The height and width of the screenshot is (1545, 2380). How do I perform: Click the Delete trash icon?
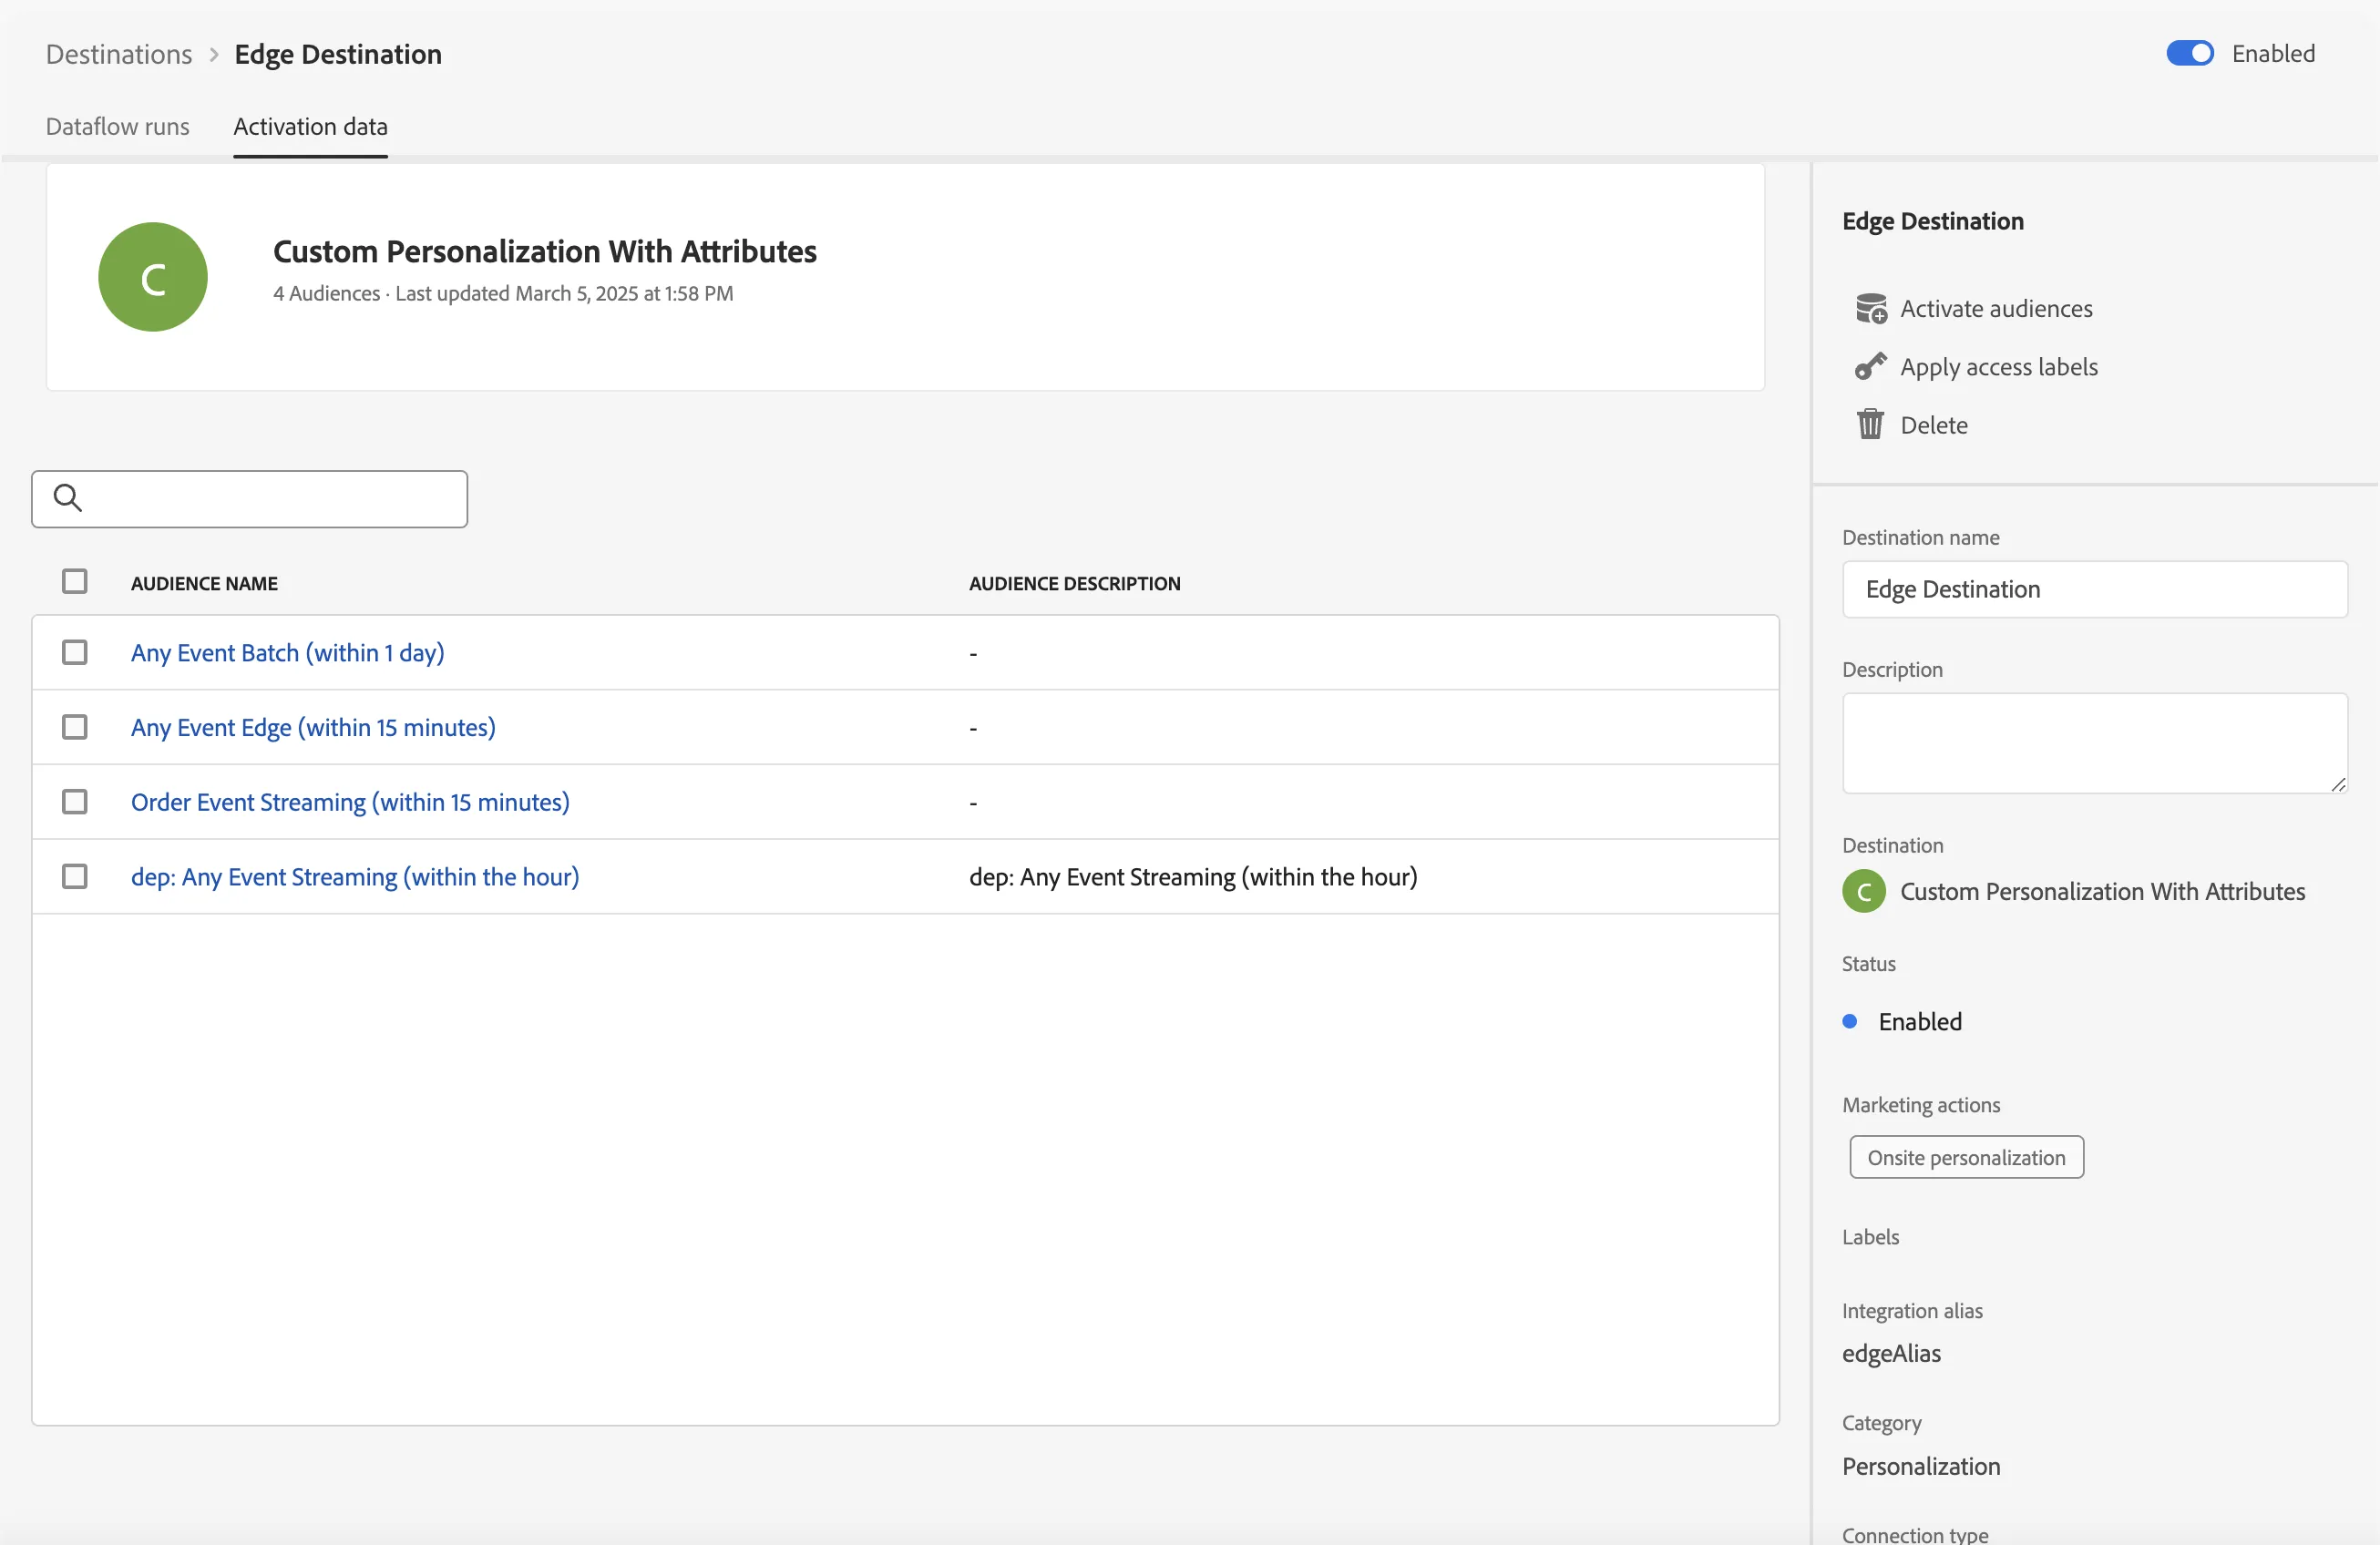click(1870, 425)
